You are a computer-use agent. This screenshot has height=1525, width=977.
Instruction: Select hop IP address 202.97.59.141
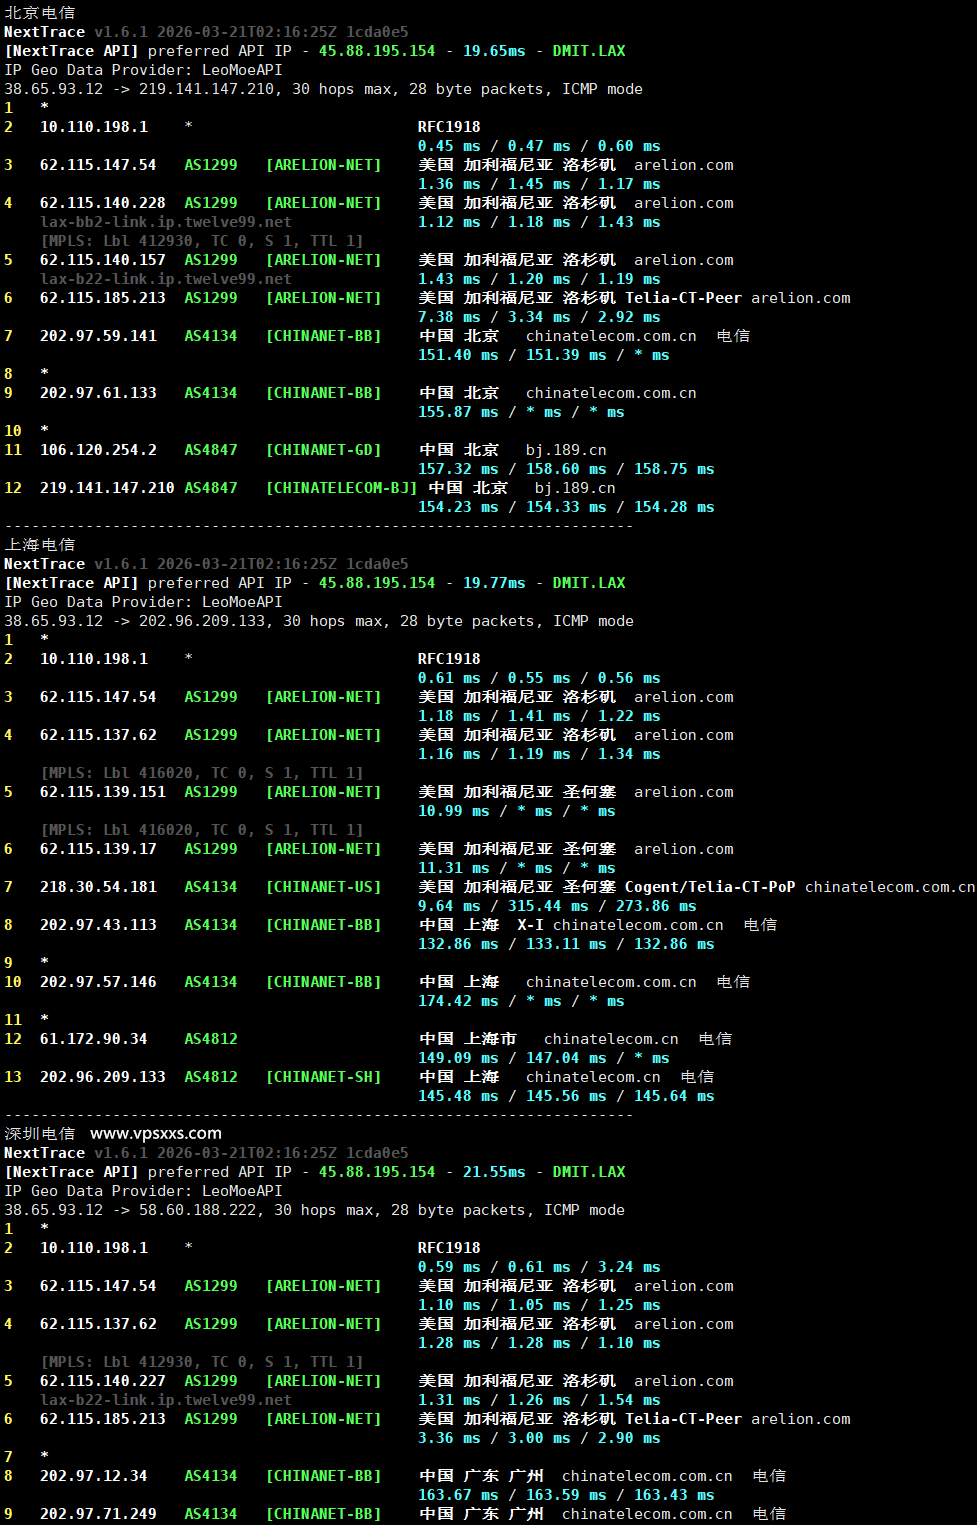pyautogui.click(x=98, y=336)
